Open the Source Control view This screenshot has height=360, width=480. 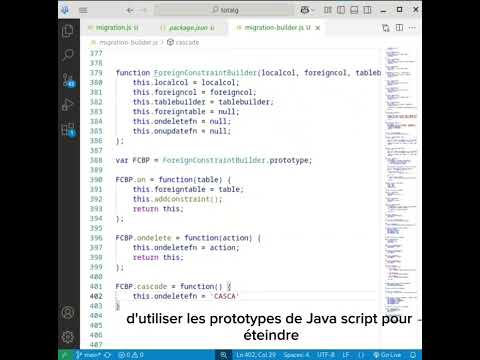tap(68, 80)
